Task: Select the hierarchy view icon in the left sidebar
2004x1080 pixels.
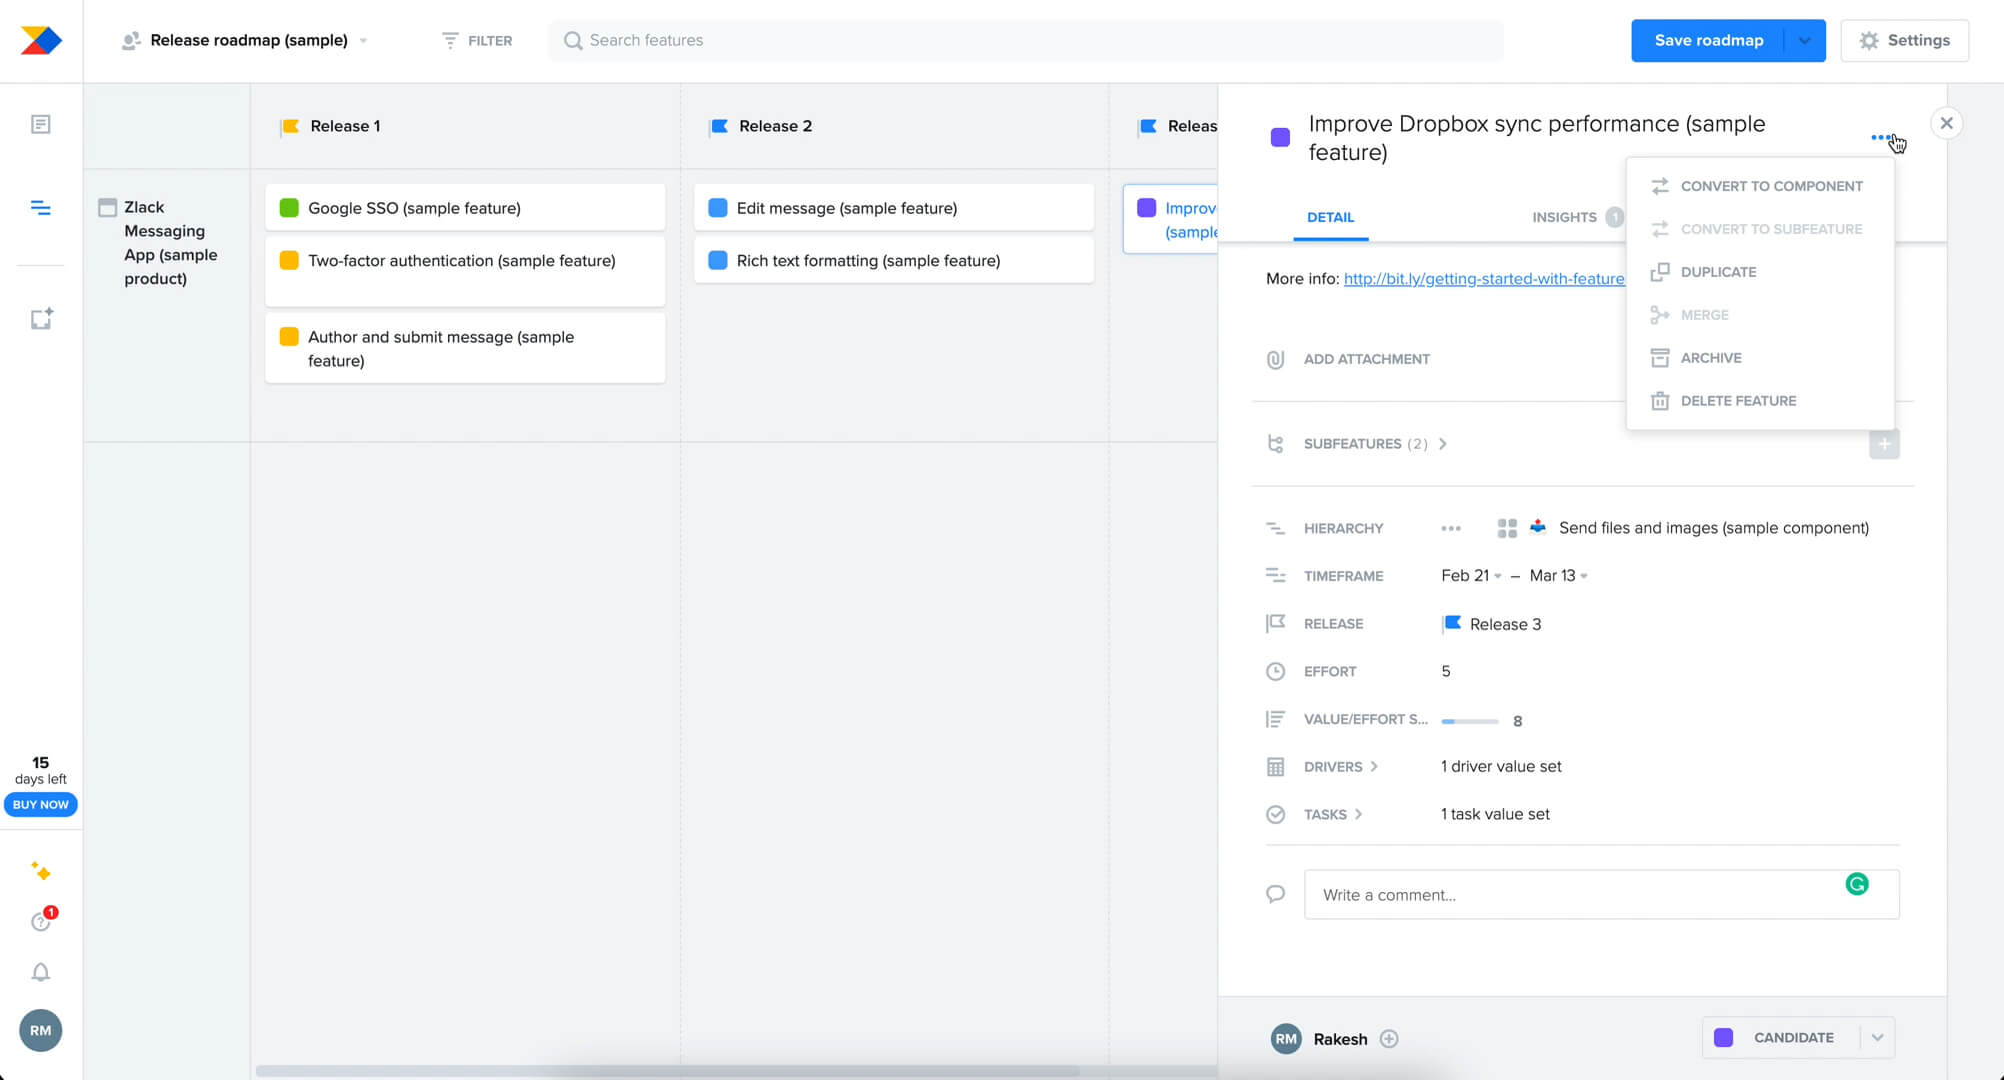Action: (40, 208)
